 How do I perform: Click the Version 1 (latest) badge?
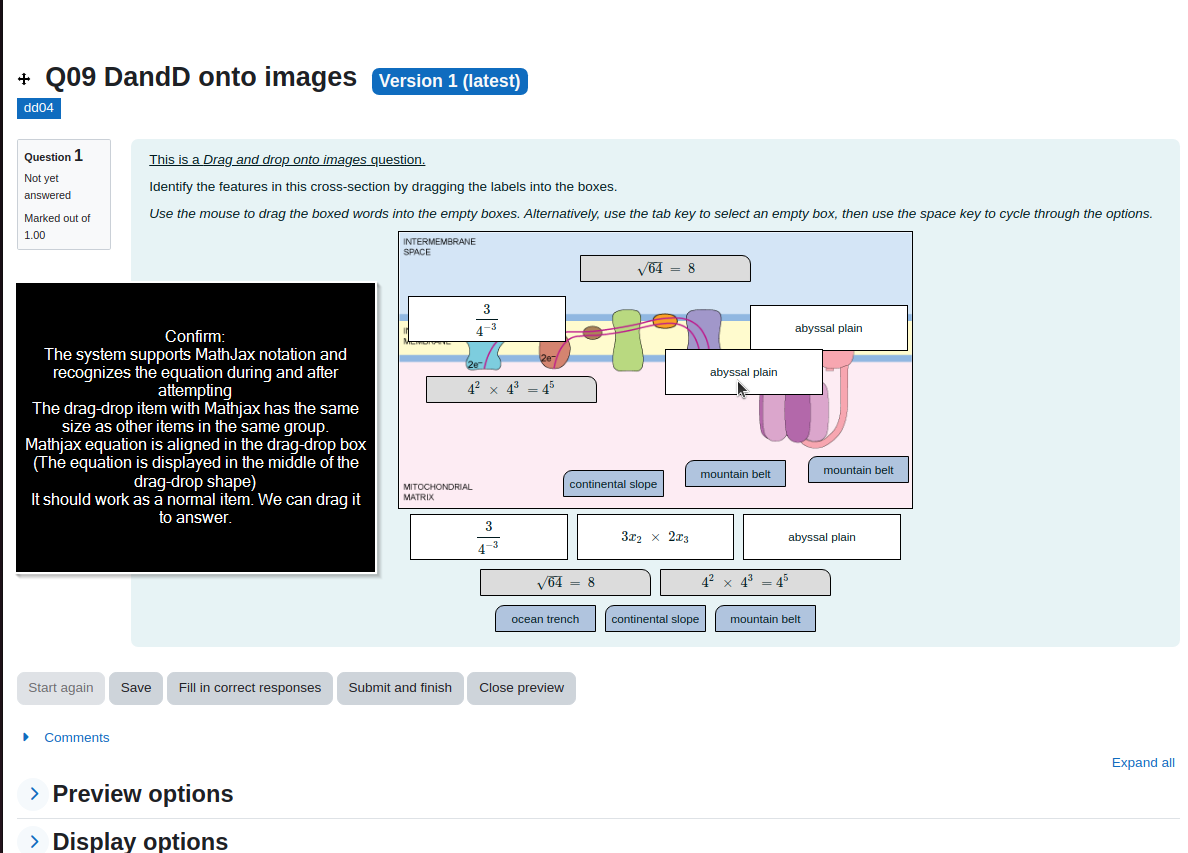pos(449,81)
